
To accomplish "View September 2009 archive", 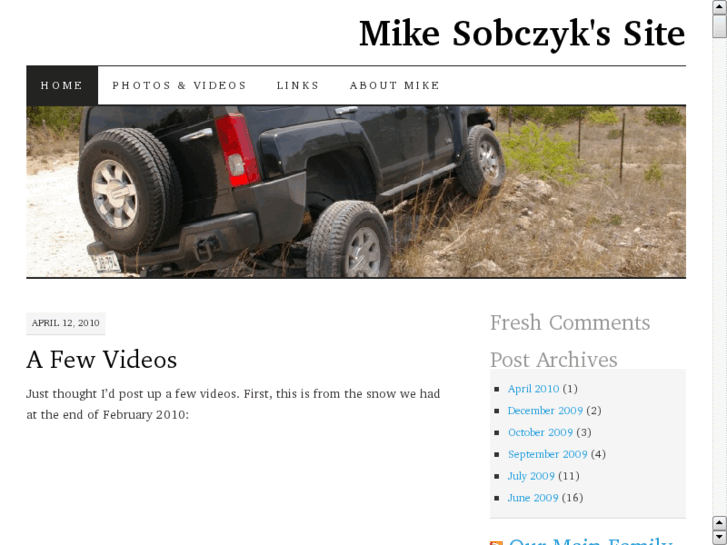I will point(547,454).
